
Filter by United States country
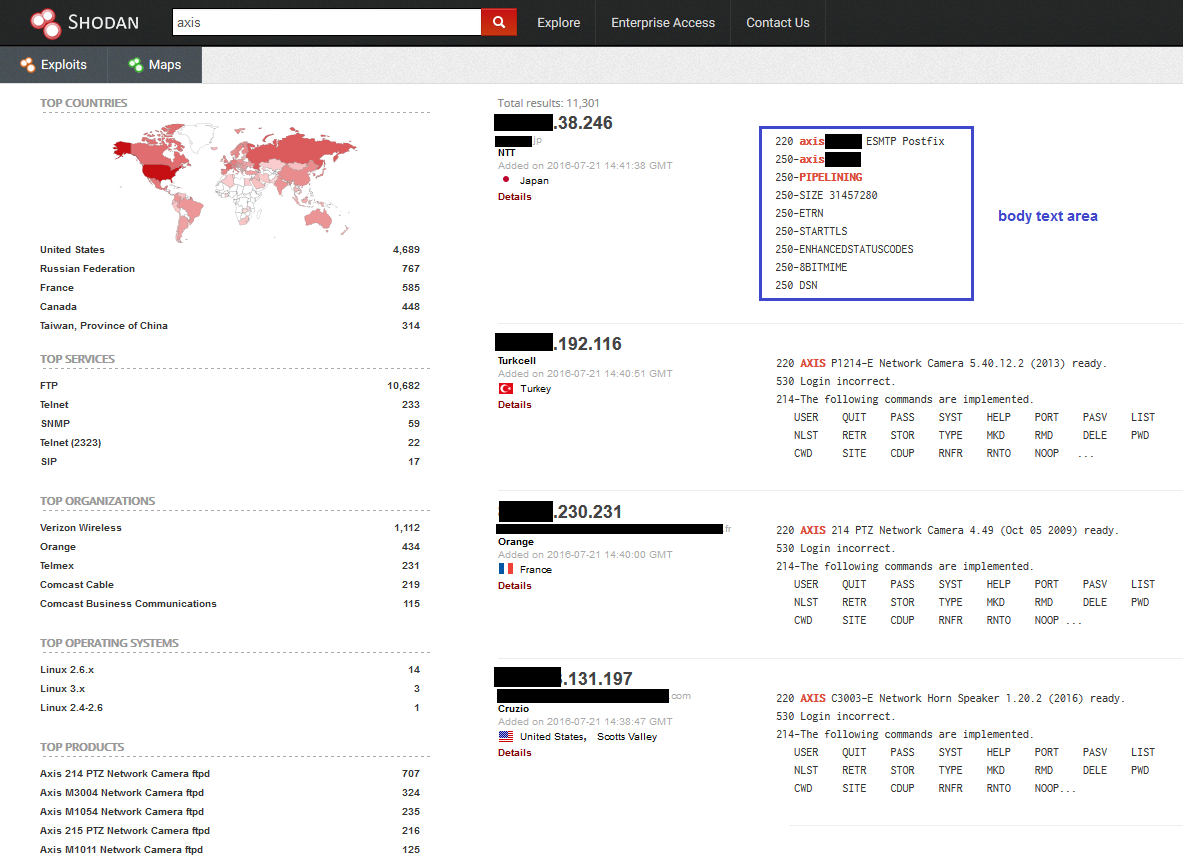coord(72,250)
